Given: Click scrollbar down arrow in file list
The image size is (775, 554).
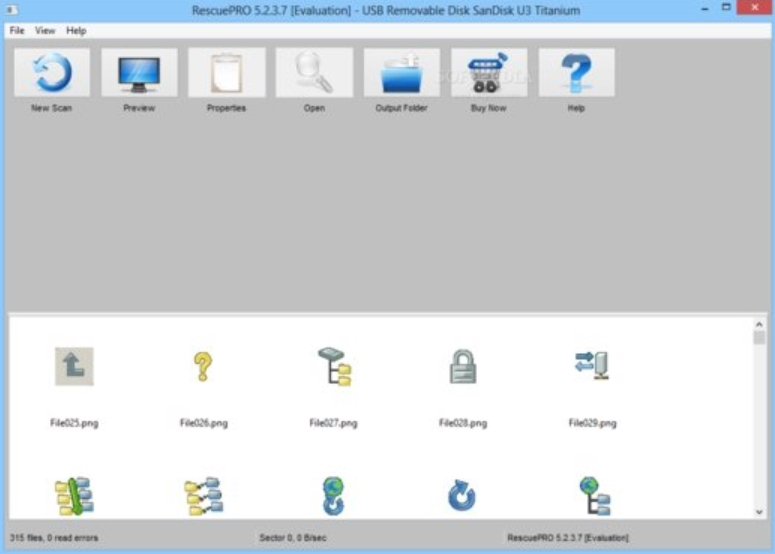Looking at the screenshot, I should [759, 512].
